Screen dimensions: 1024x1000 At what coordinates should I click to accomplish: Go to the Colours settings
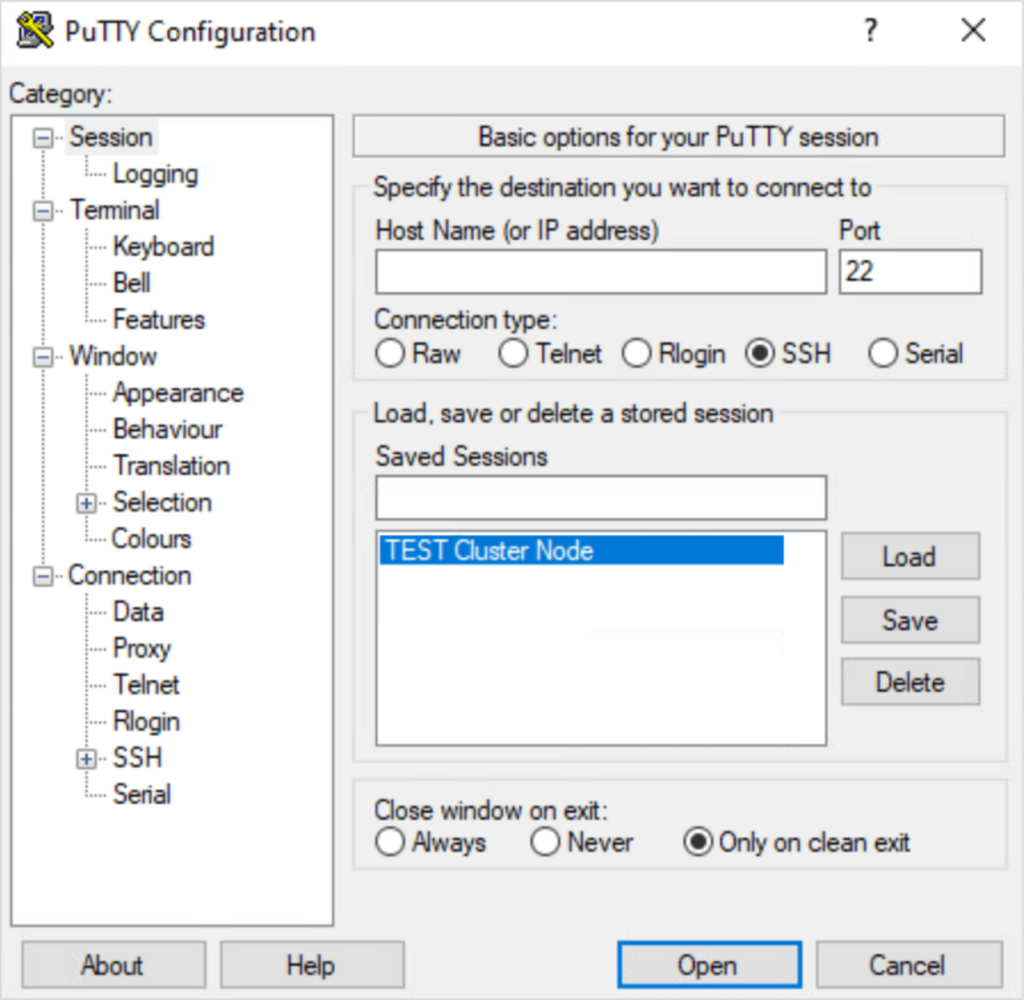pos(151,539)
